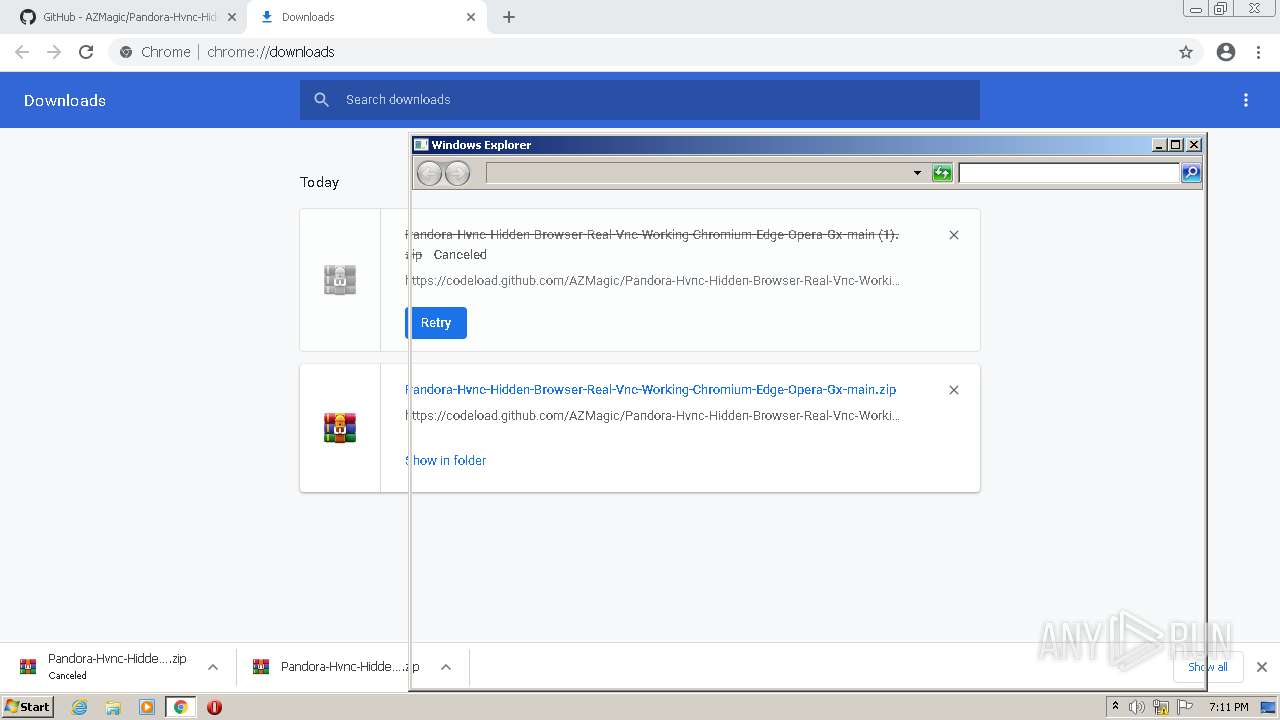Open a new Chrome tab
1280x720 pixels.
tap(509, 17)
